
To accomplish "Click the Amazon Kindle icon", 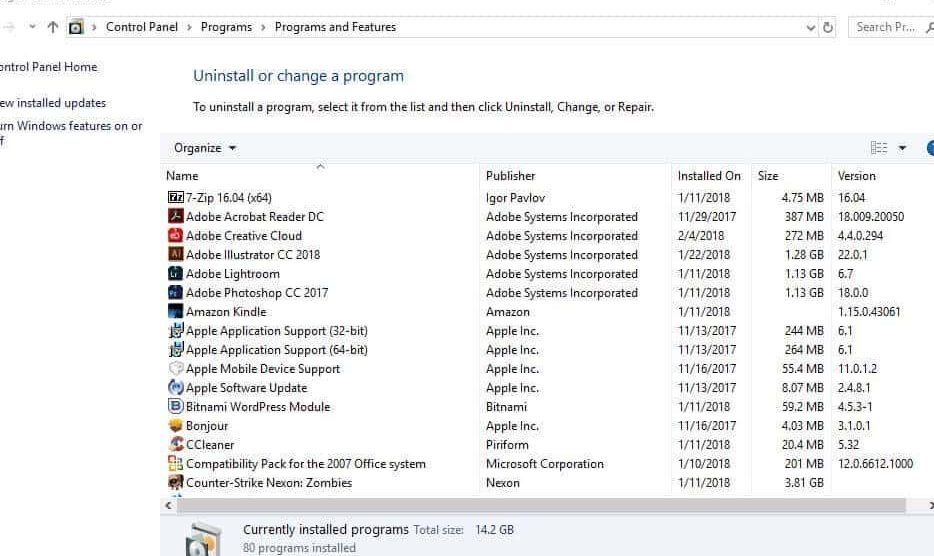I will tap(176, 312).
